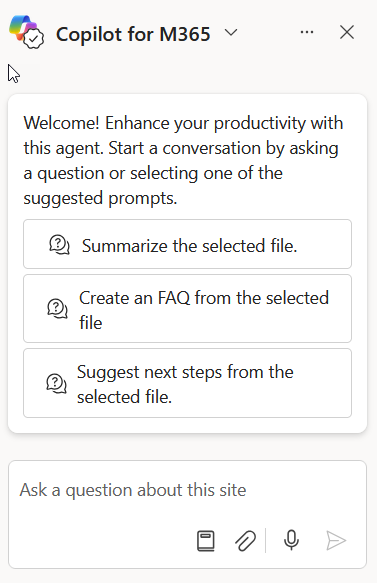Open the more options ellipsis menu
Screen dimensions: 377x583
pos(307,32)
